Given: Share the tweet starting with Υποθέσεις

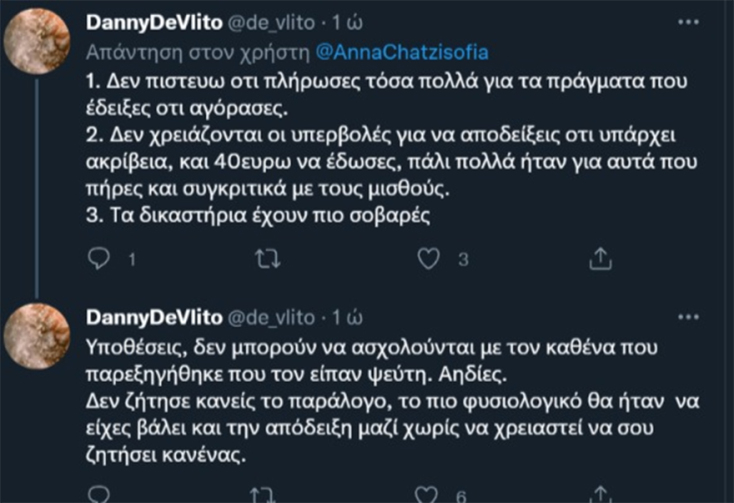Looking at the screenshot, I should [x=599, y=494].
